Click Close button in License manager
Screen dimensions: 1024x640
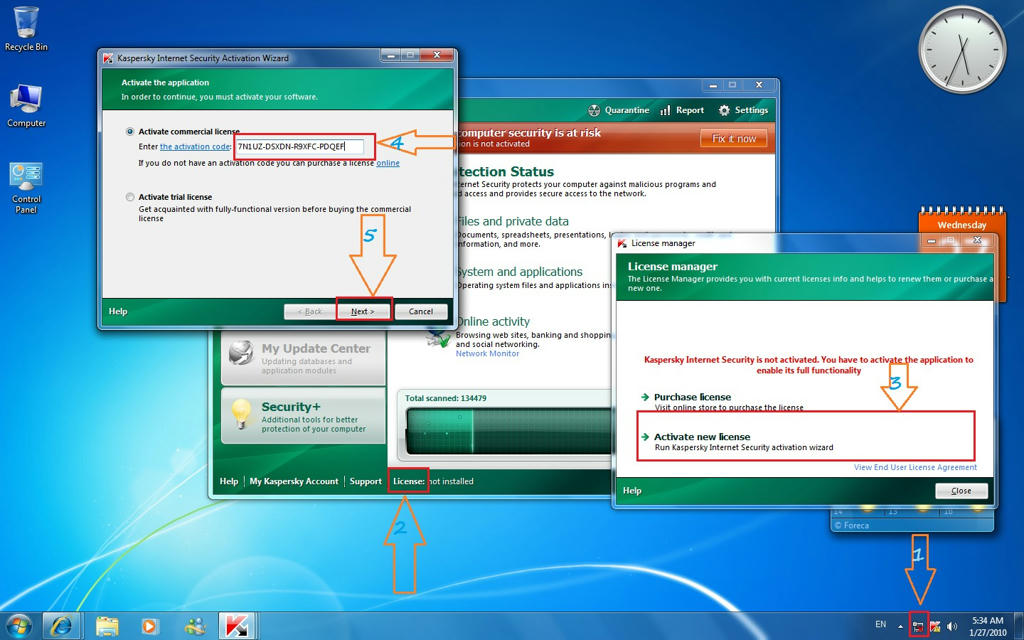pos(961,491)
